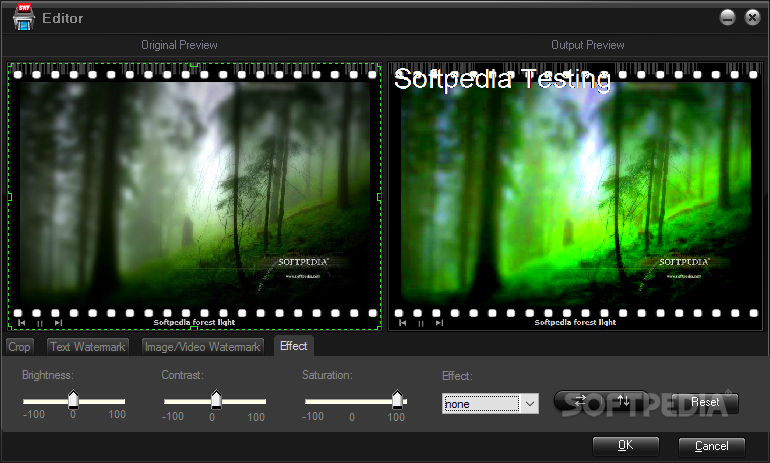Flip the video horizontally
Image resolution: width=770 pixels, height=463 pixels.
(x=580, y=401)
